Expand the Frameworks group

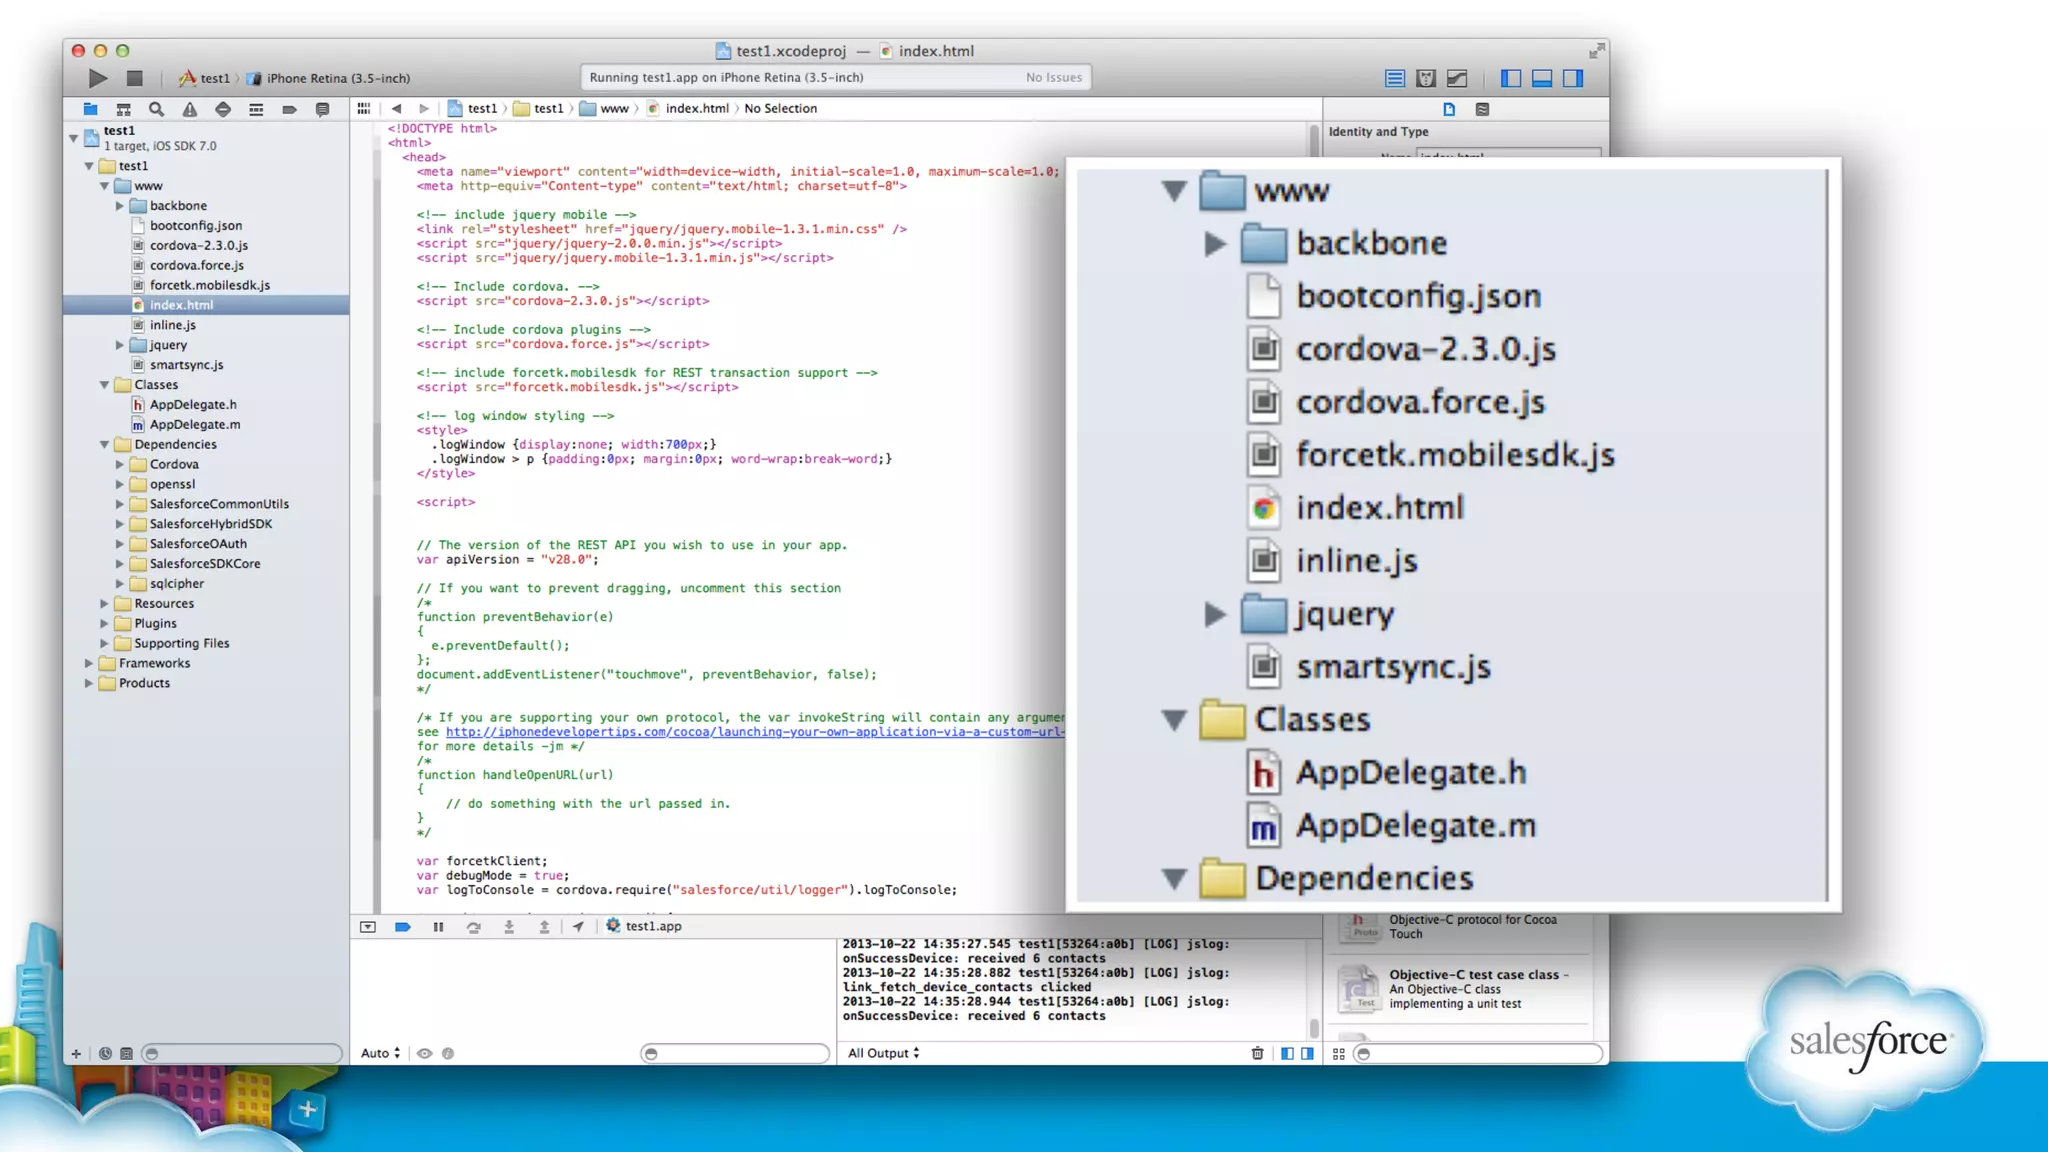click(x=89, y=663)
